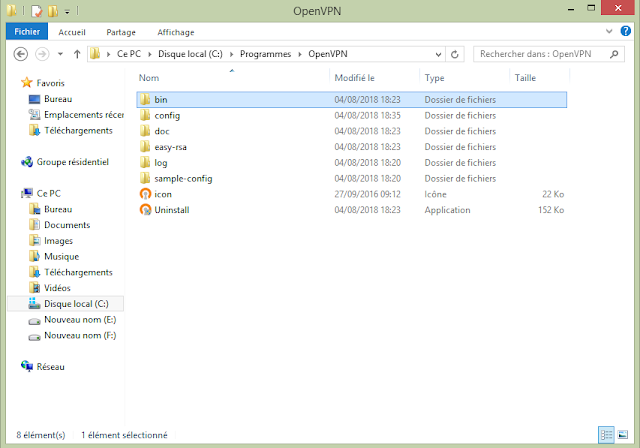
Task: Click the Application type of Uninstall
Action: (447, 210)
